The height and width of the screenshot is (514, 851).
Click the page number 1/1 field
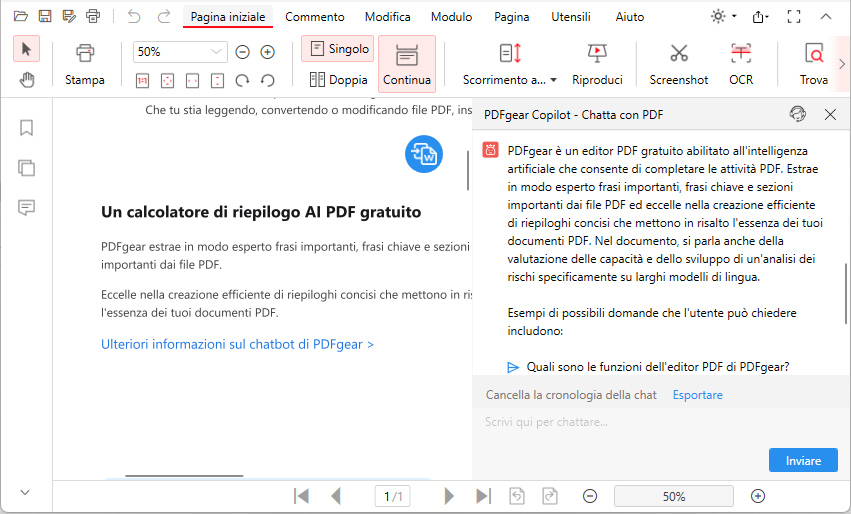point(393,496)
